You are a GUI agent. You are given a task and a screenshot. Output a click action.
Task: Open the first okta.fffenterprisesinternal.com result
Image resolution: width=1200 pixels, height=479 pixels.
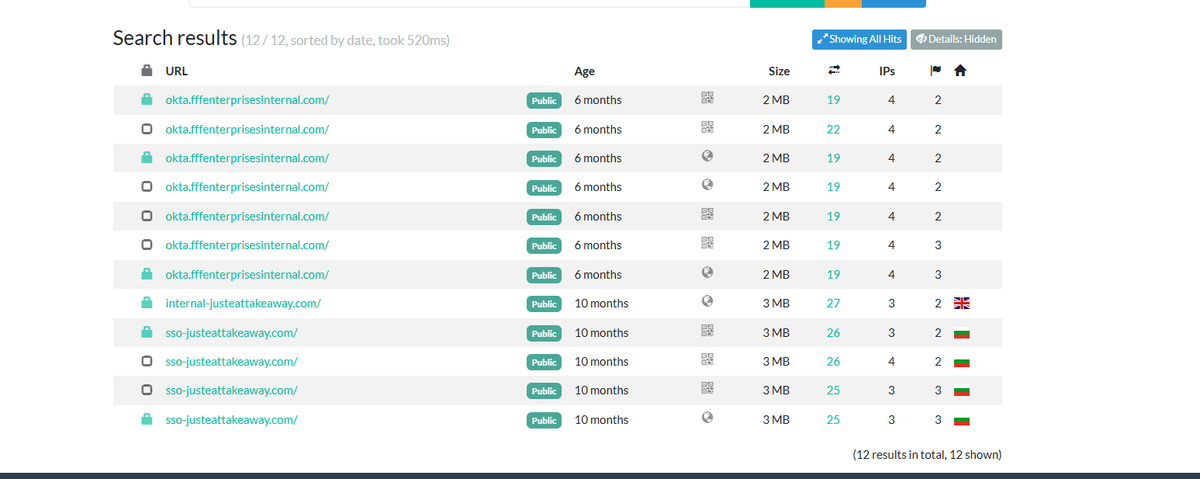click(247, 100)
